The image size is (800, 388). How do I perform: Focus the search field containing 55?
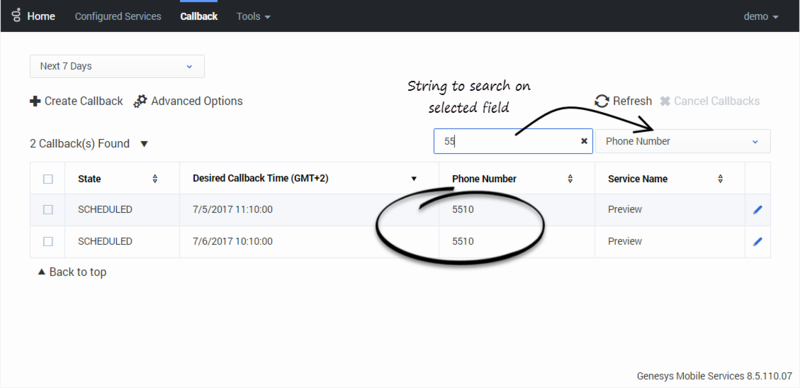point(513,141)
